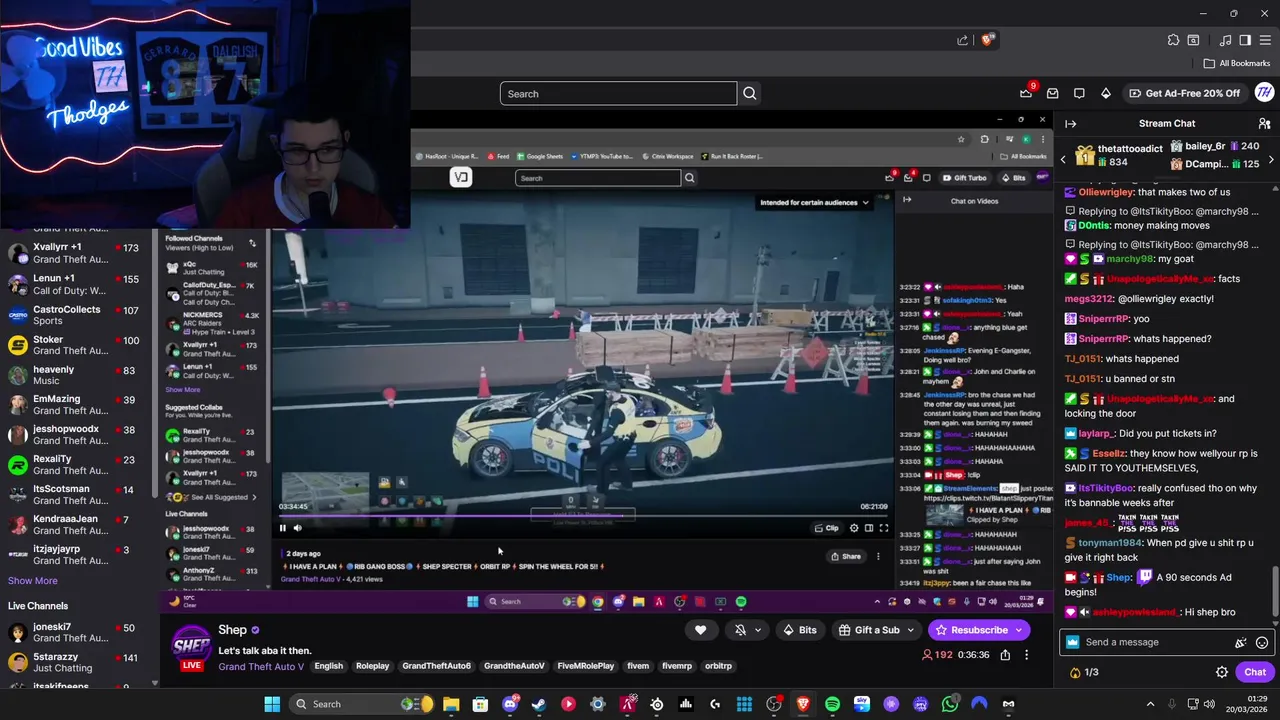Click the search magnifier button
Image resolution: width=1280 pixels, height=720 pixels.
749,94
